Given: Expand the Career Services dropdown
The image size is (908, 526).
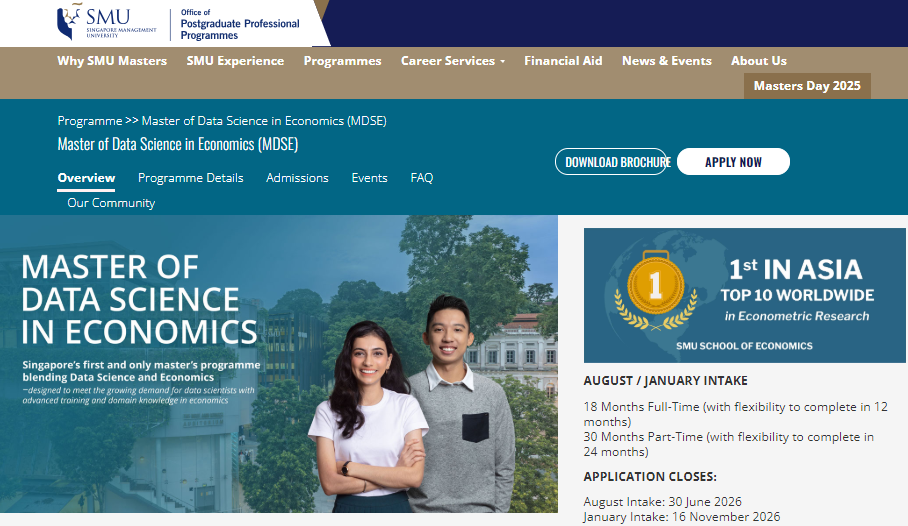Looking at the screenshot, I should pyautogui.click(x=452, y=61).
